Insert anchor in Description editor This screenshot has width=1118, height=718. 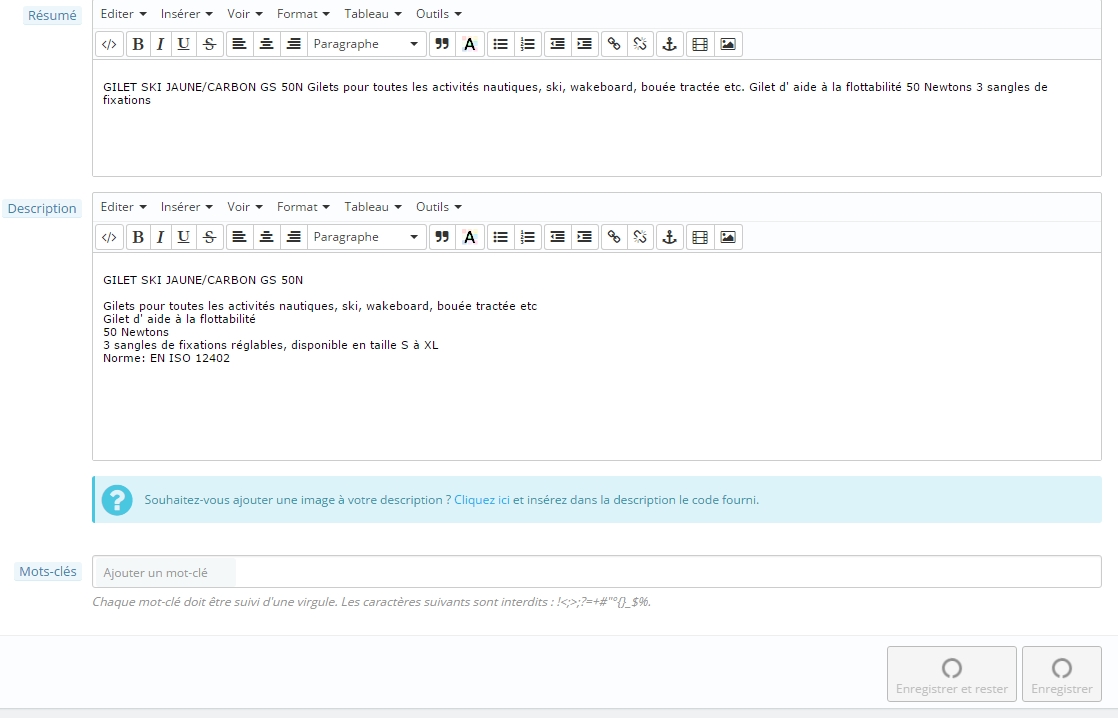pyautogui.click(x=670, y=237)
